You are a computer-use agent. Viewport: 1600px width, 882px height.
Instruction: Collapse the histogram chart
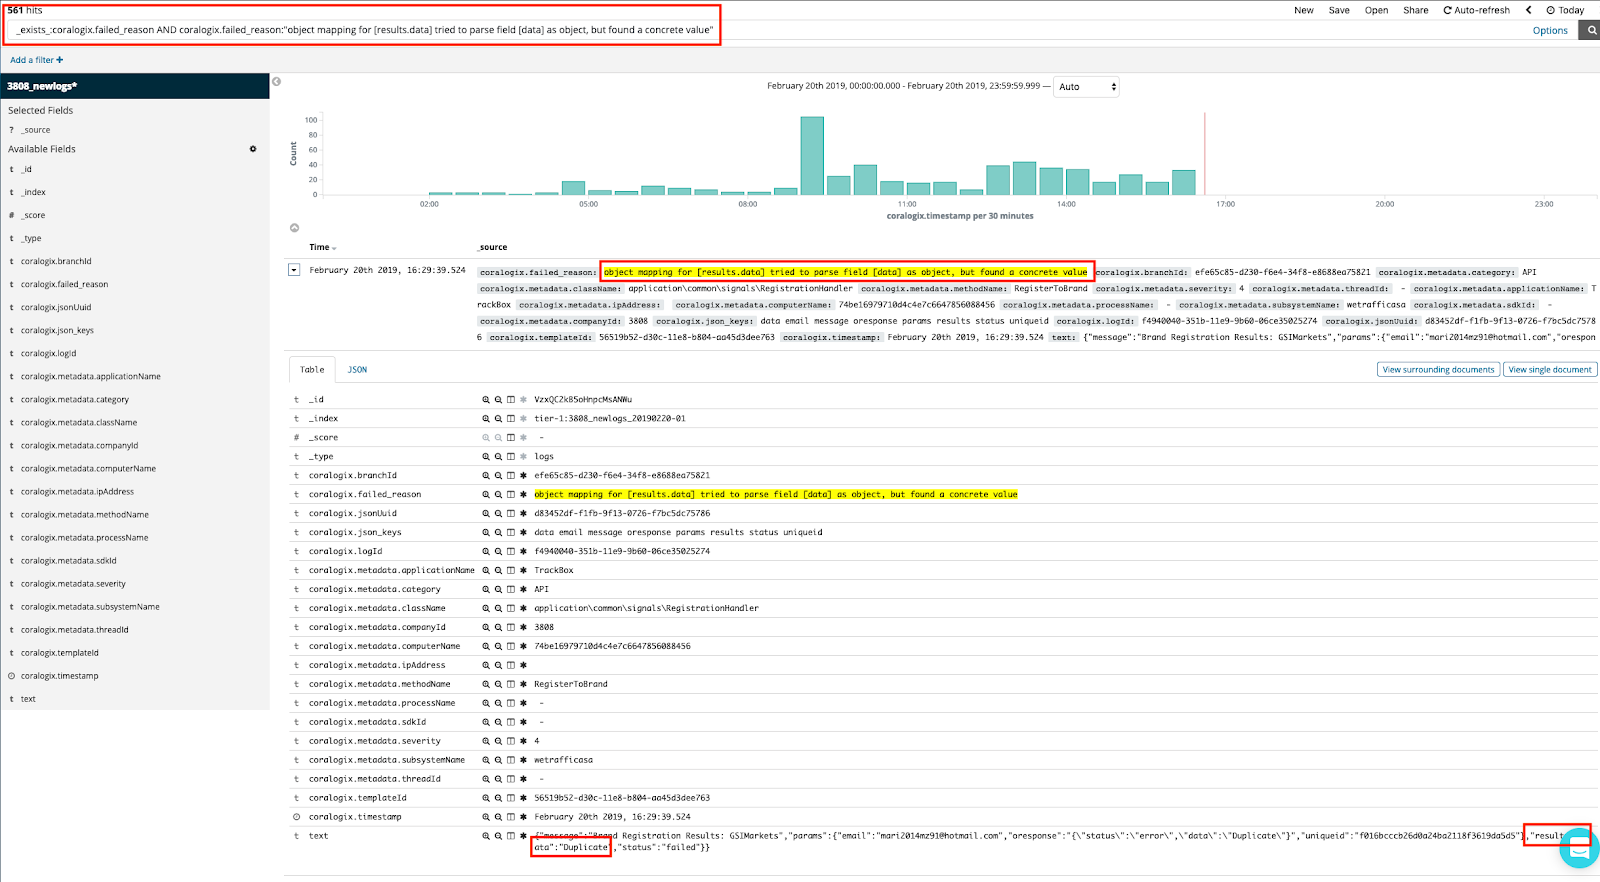(x=294, y=228)
